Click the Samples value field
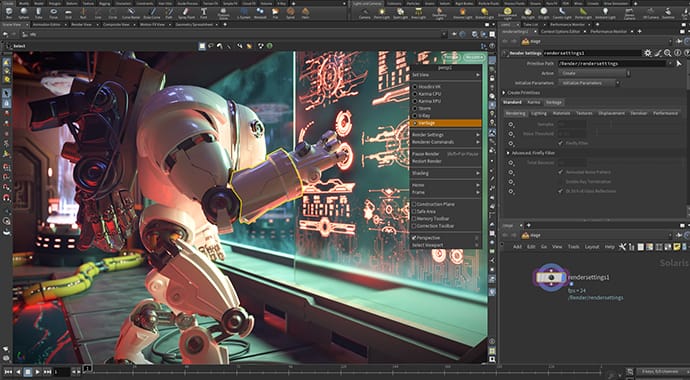 pos(572,124)
